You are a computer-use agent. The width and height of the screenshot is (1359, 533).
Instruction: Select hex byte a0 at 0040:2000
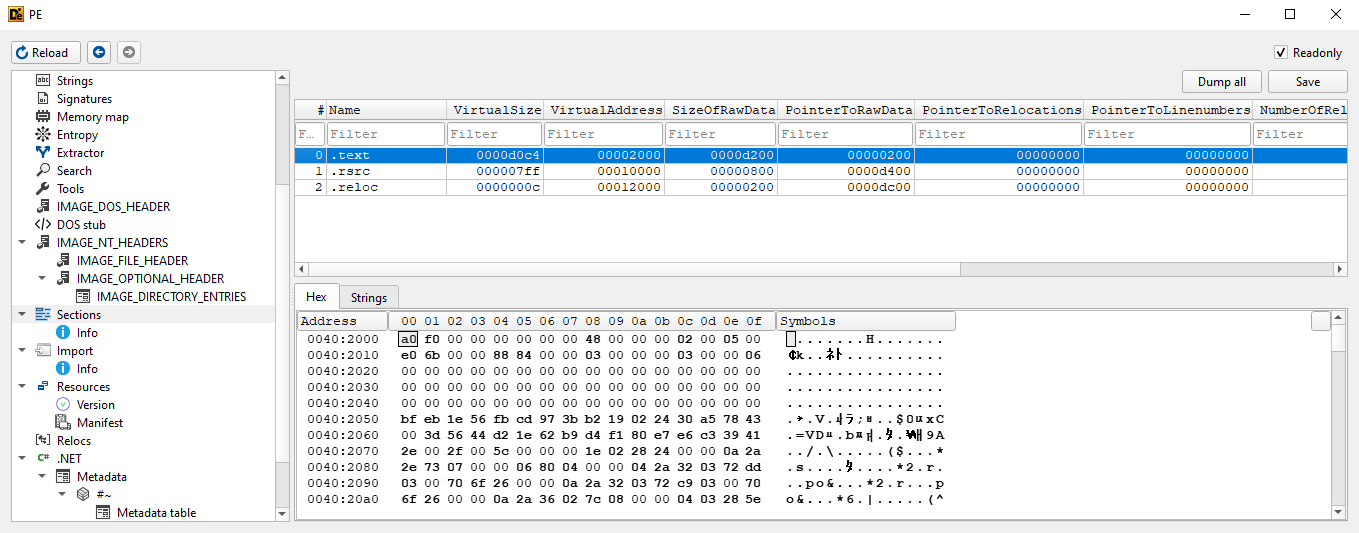(x=408, y=339)
